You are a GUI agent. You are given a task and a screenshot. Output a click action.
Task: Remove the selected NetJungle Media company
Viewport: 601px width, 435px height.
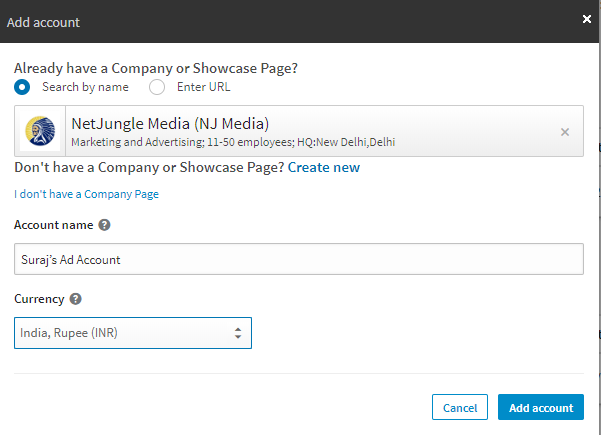click(565, 132)
